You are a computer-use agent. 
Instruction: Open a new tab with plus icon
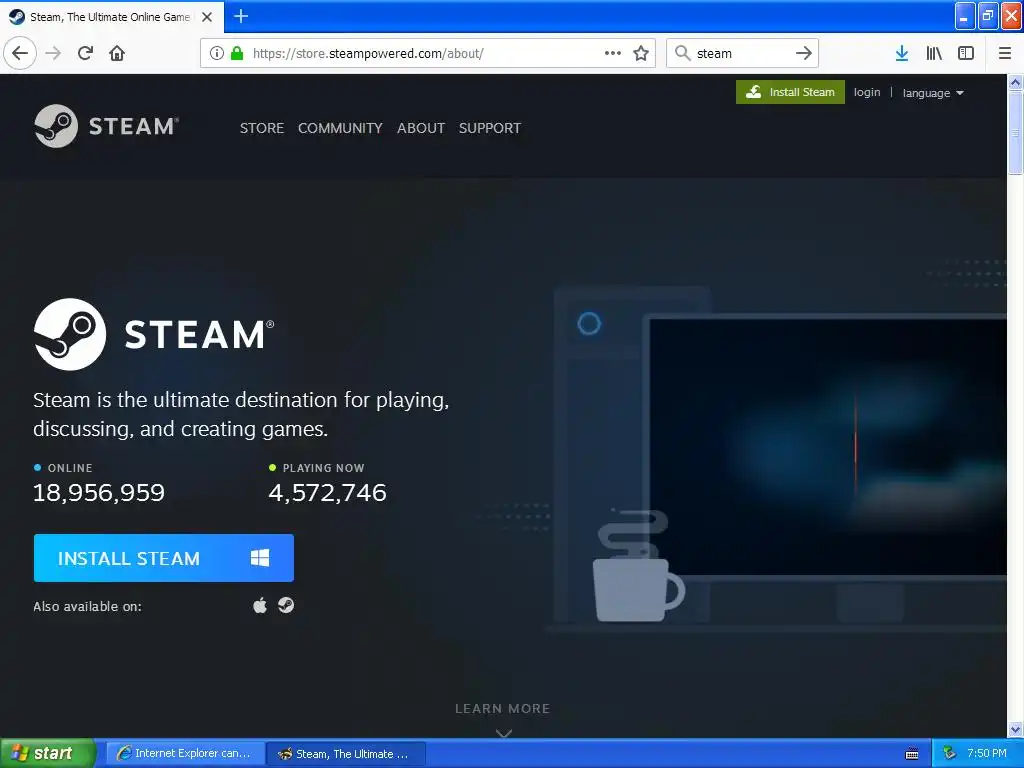241,16
